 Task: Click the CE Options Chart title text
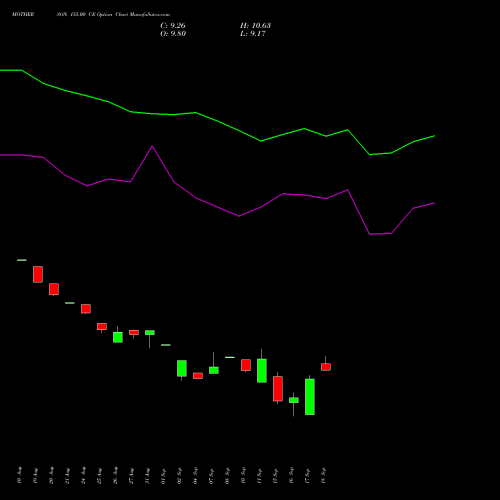(x=108, y=15)
